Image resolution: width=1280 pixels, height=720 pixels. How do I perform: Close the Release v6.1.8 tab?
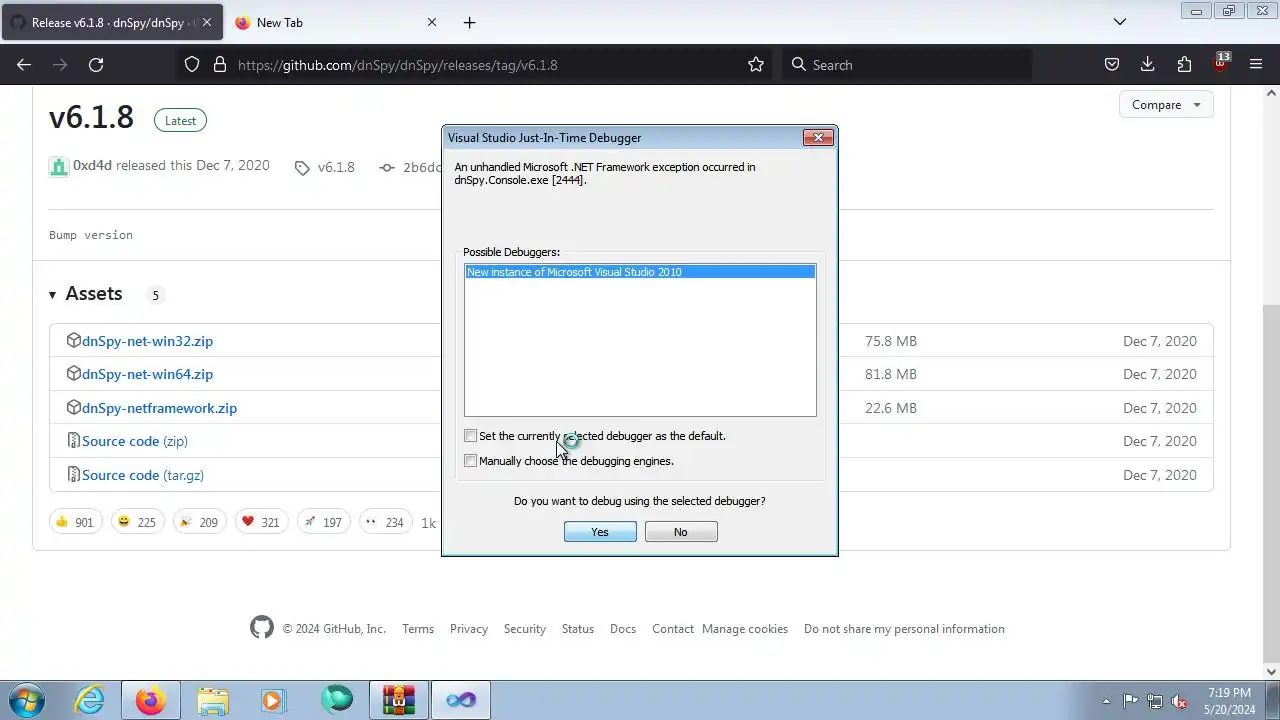tap(207, 22)
